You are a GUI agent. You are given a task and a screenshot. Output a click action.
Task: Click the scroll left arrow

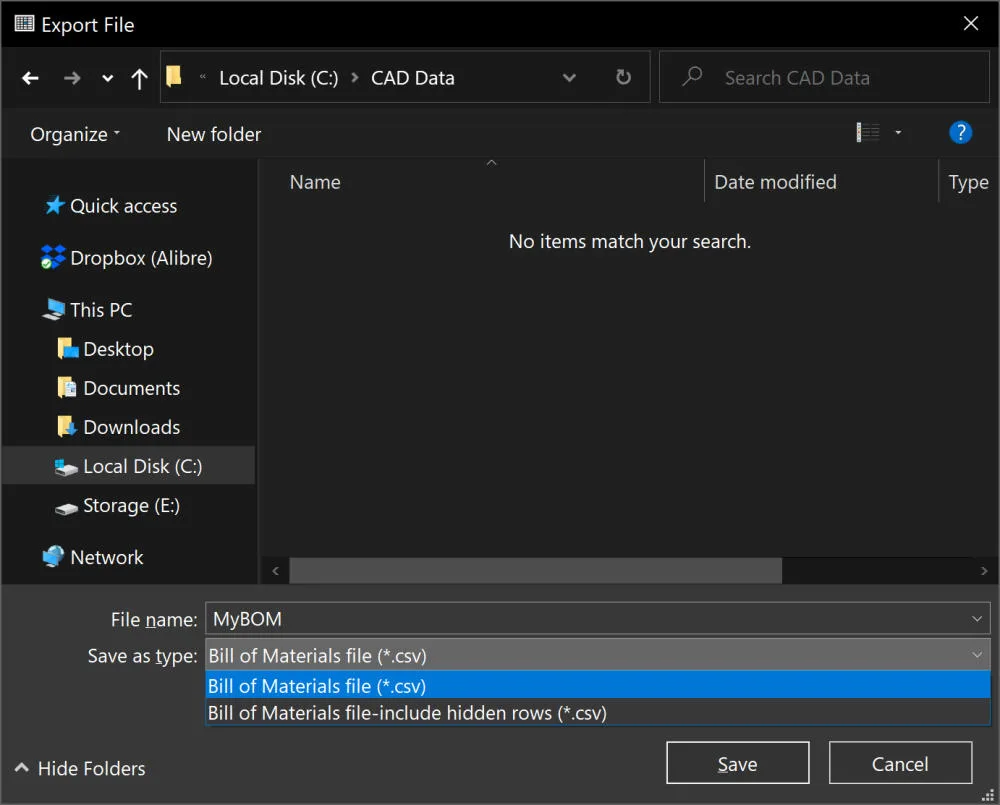pyautogui.click(x=276, y=570)
